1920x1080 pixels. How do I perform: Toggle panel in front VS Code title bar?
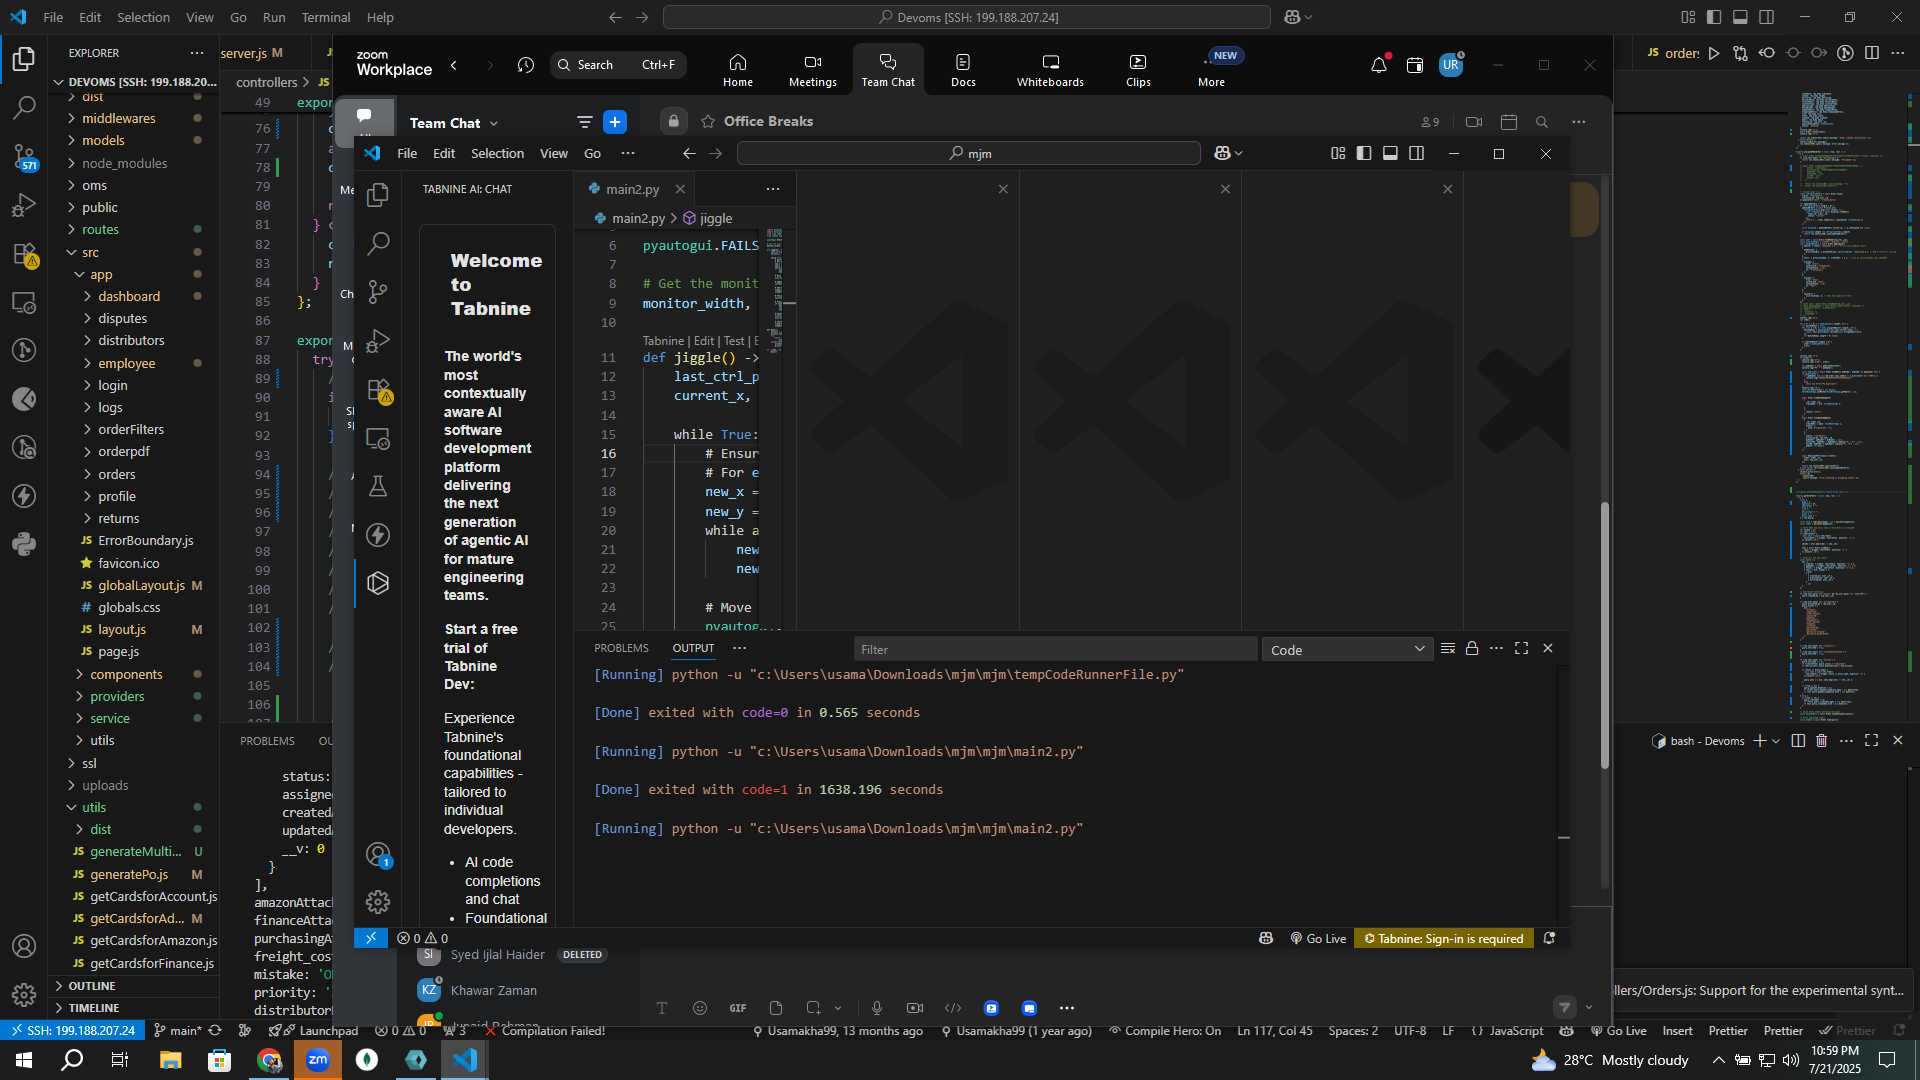point(1390,153)
